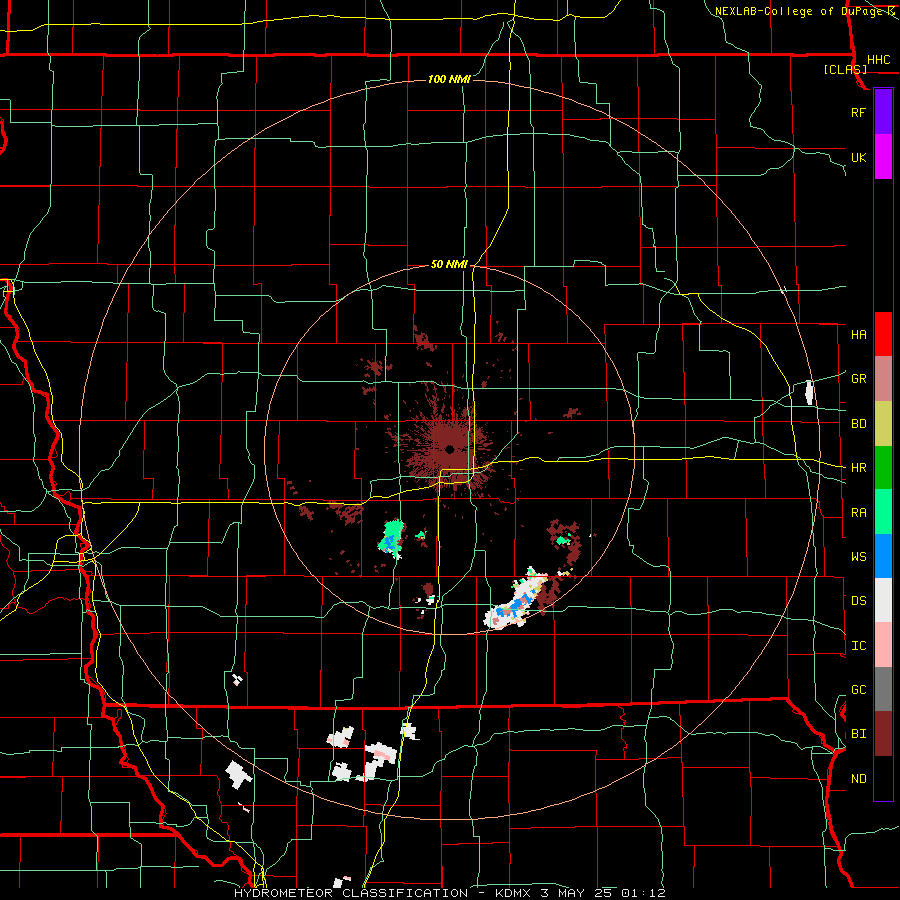Click the '50 NMI' range ring label

click(449, 265)
